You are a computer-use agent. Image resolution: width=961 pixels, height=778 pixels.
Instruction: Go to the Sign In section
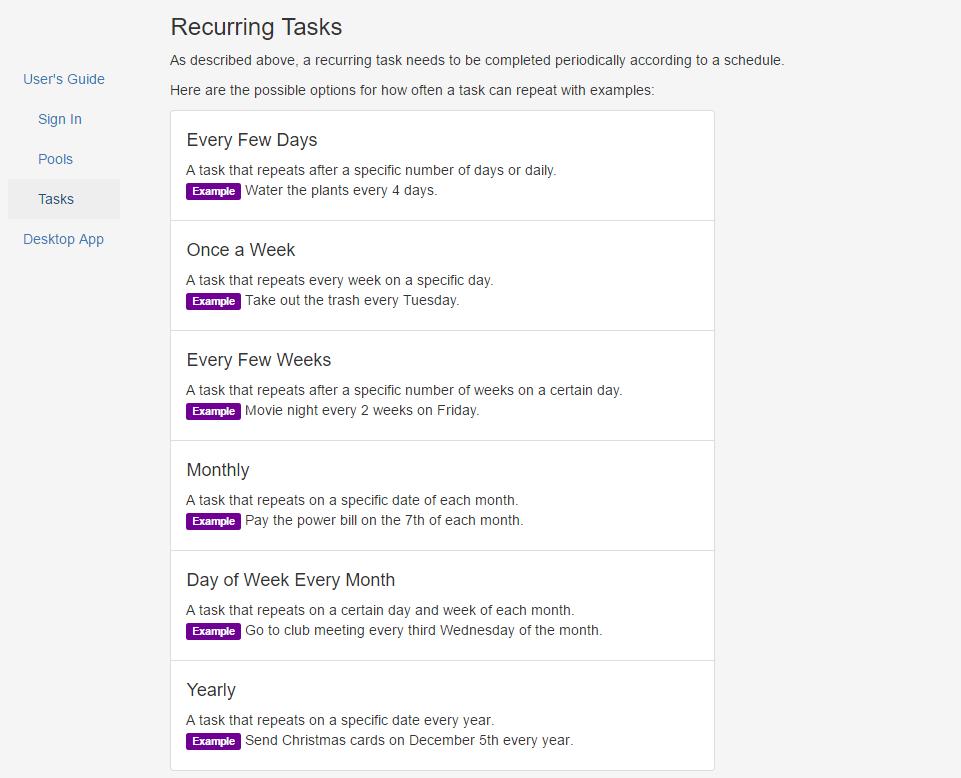coord(60,119)
